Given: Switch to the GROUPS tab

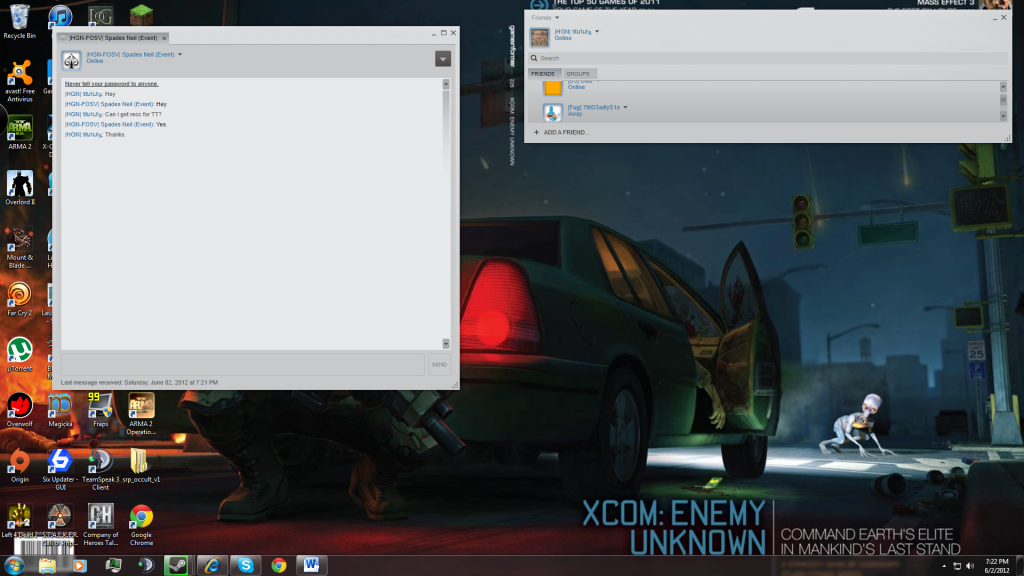Looking at the screenshot, I should (578, 74).
